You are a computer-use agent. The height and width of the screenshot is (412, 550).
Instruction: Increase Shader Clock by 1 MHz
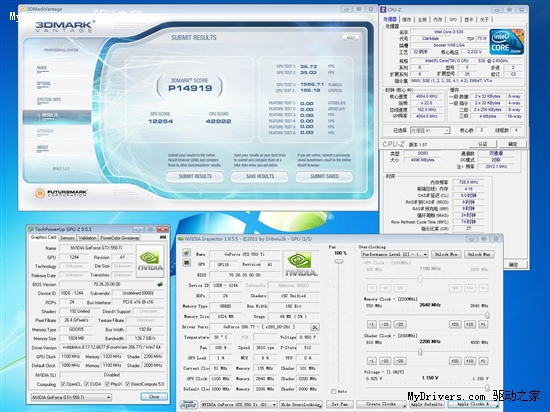(483, 361)
